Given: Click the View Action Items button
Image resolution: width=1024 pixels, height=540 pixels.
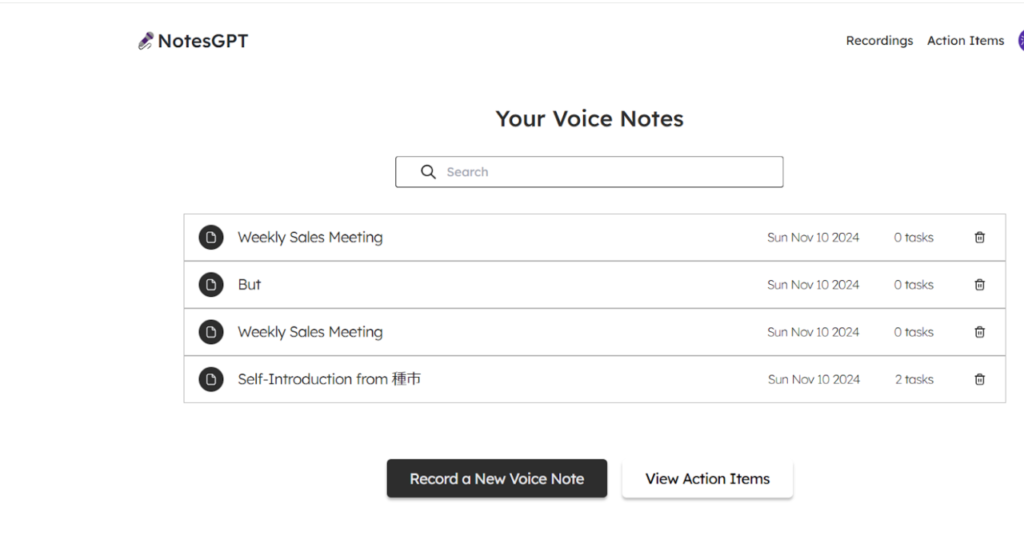Looking at the screenshot, I should (707, 479).
